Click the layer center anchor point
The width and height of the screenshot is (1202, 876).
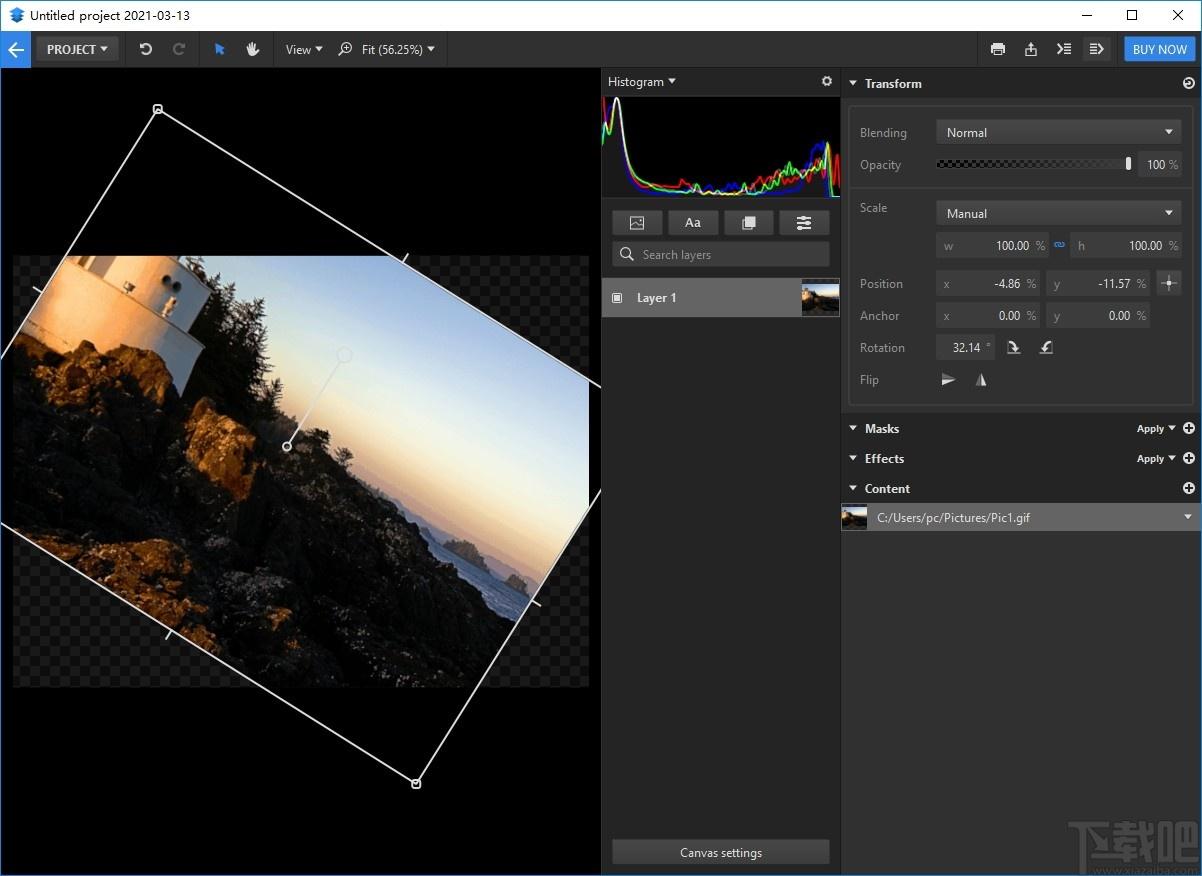click(x=287, y=446)
